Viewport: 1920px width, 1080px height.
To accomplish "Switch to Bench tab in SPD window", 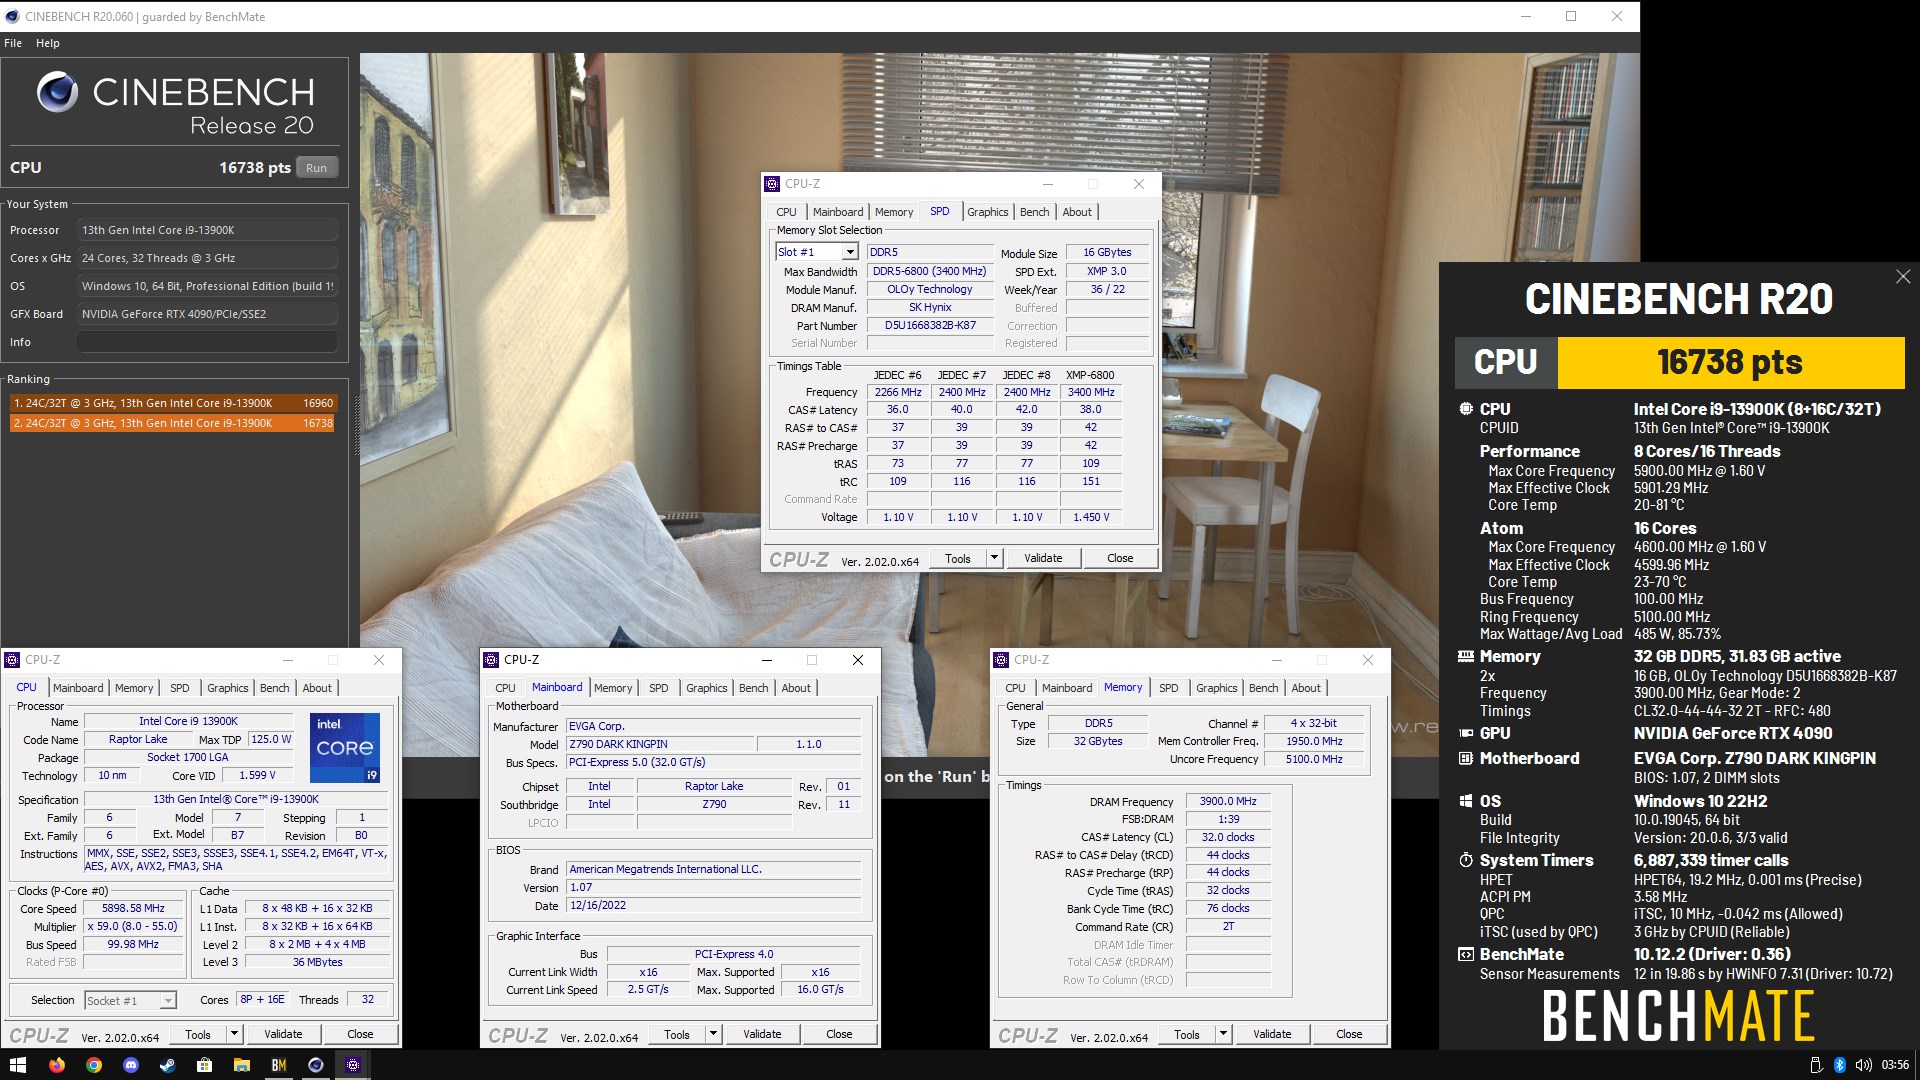I will [1034, 212].
